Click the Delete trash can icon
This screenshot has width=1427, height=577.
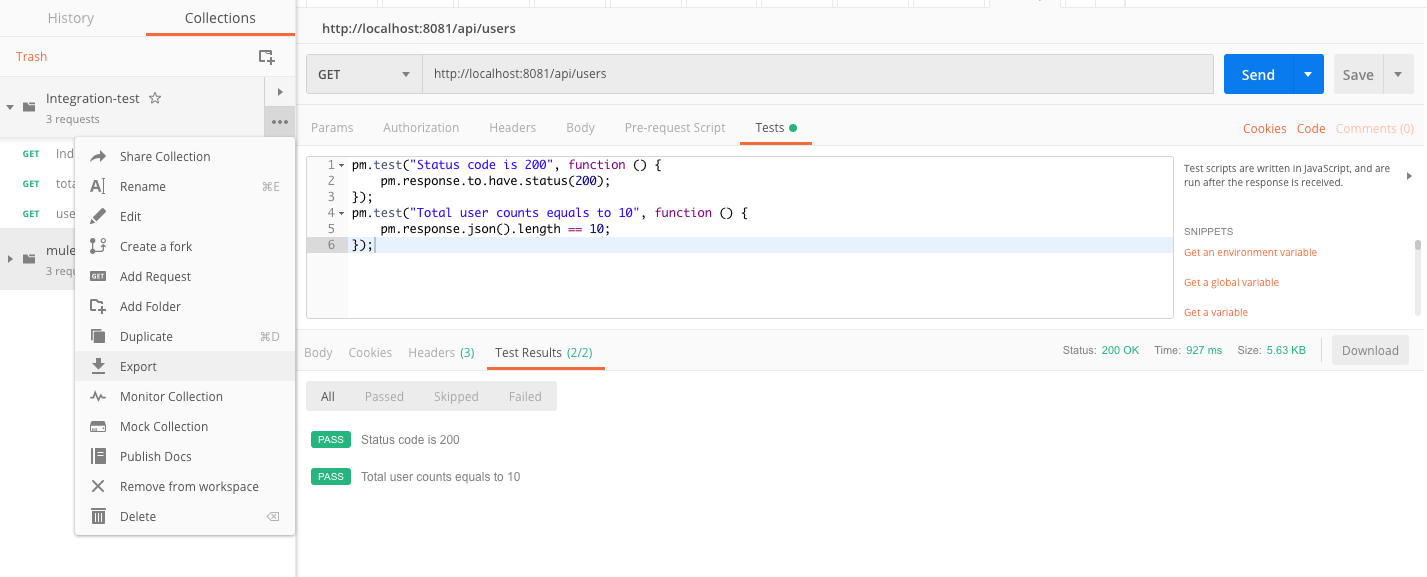[x=98, y=517]
